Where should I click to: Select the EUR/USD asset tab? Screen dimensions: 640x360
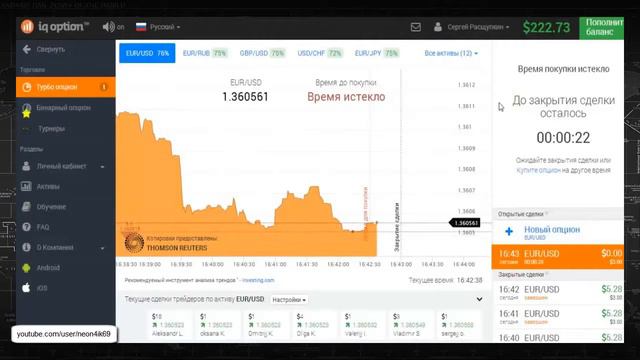147,53
